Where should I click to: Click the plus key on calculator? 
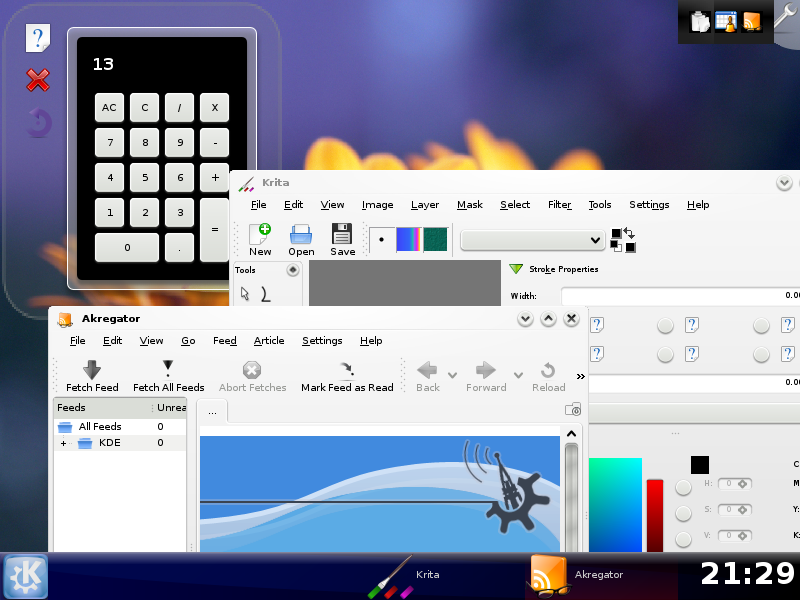click(214, 178)
